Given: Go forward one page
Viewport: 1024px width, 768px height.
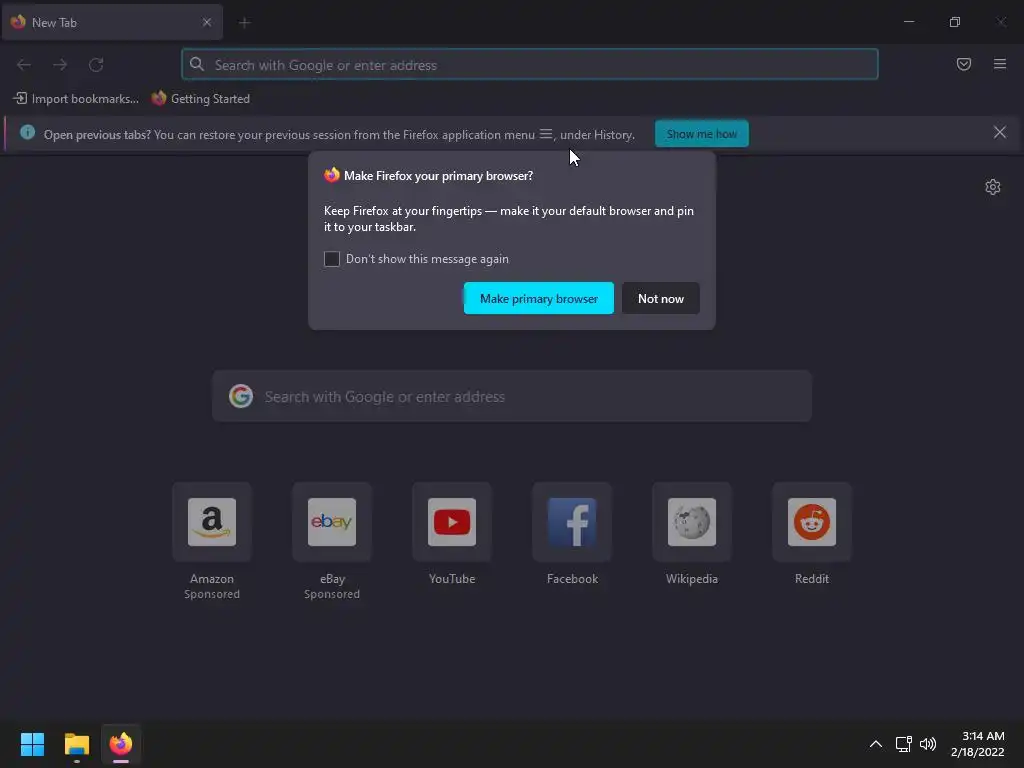Looking at the screenshot, I should [x=60, y=65].
